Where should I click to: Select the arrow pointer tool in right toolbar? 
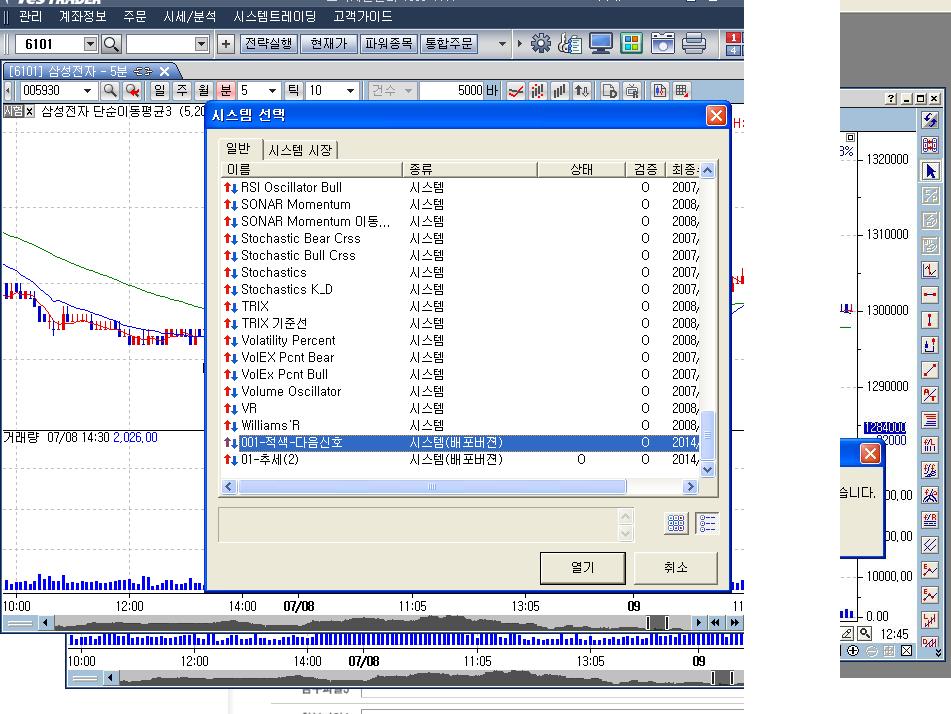(x=930, y=171)
